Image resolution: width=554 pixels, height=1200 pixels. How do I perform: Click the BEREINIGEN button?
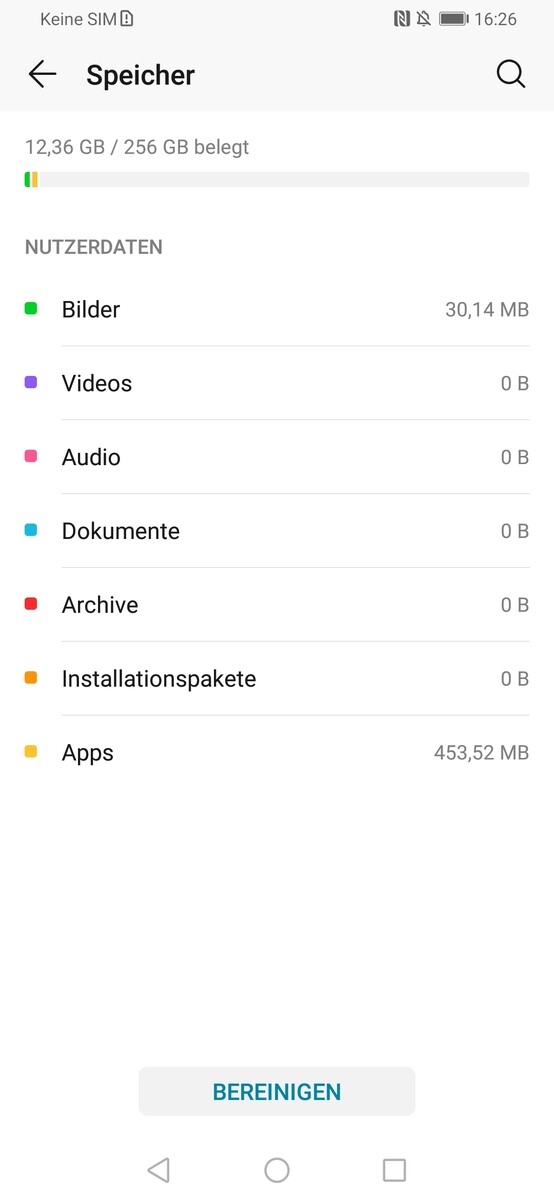click(x=277, y=1091)
